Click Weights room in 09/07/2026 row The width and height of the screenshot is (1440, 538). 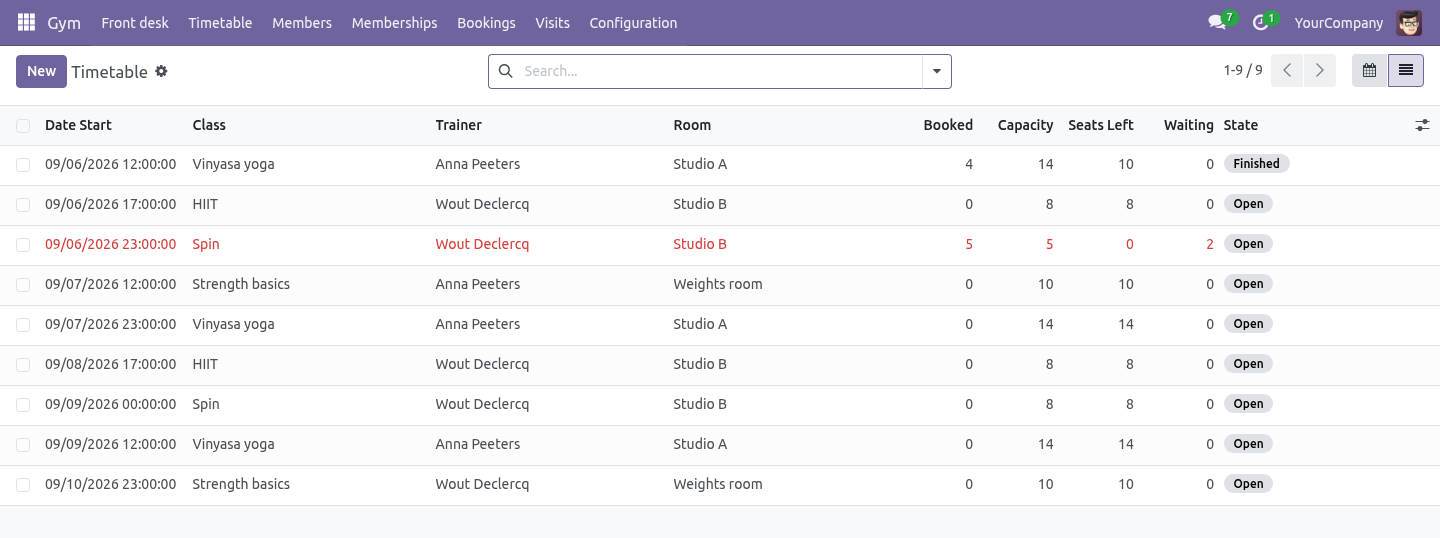pos(718,284)
